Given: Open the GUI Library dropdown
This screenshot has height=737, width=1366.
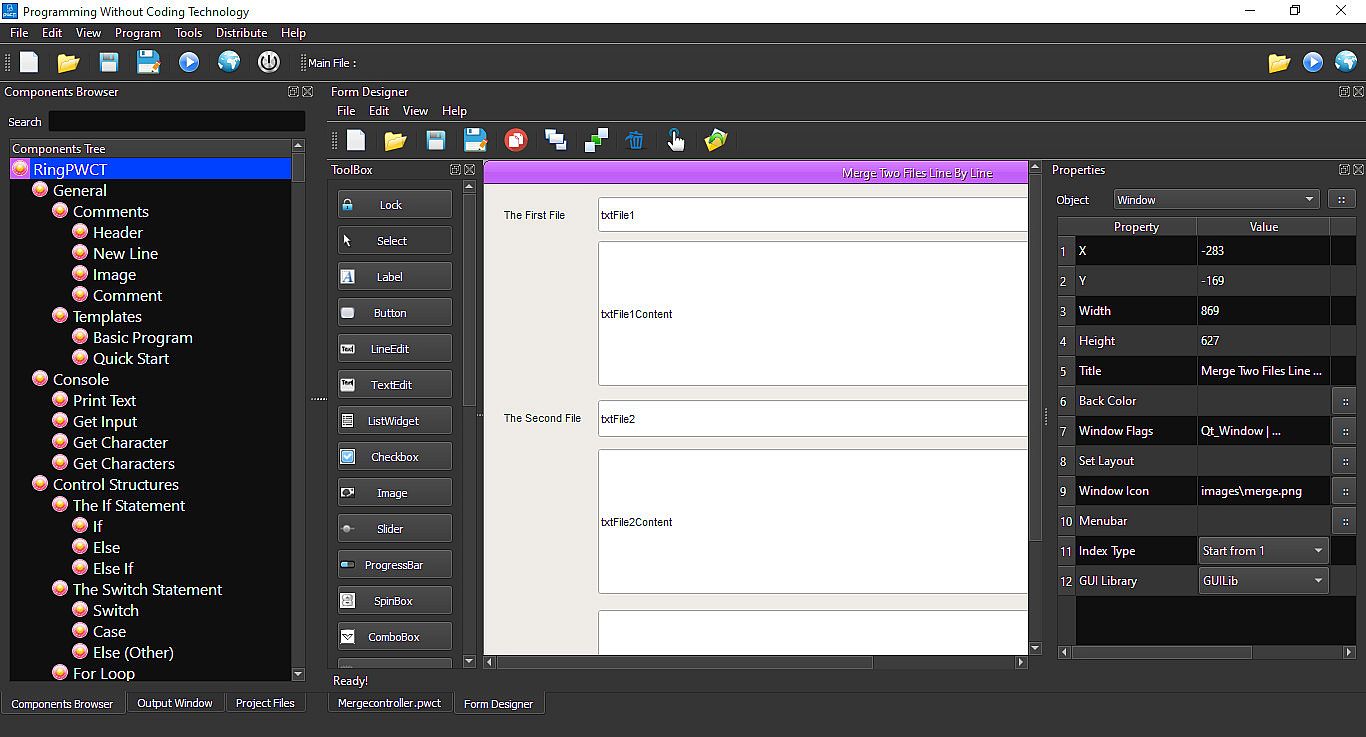Looking at the screenshot, I should [x=1263, y=581].
